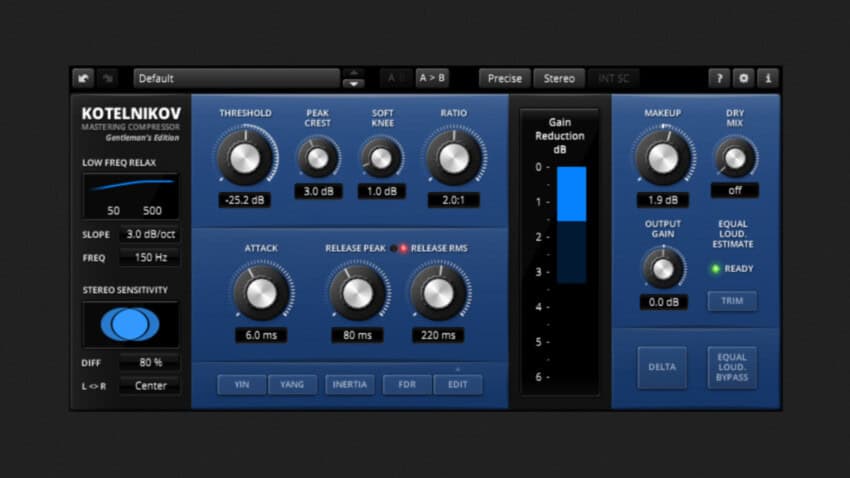Open the help question mark icon

pos(719,78)
